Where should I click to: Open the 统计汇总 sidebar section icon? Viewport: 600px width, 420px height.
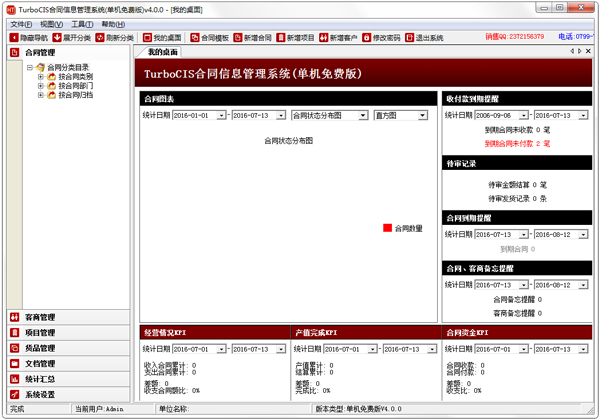15,379
